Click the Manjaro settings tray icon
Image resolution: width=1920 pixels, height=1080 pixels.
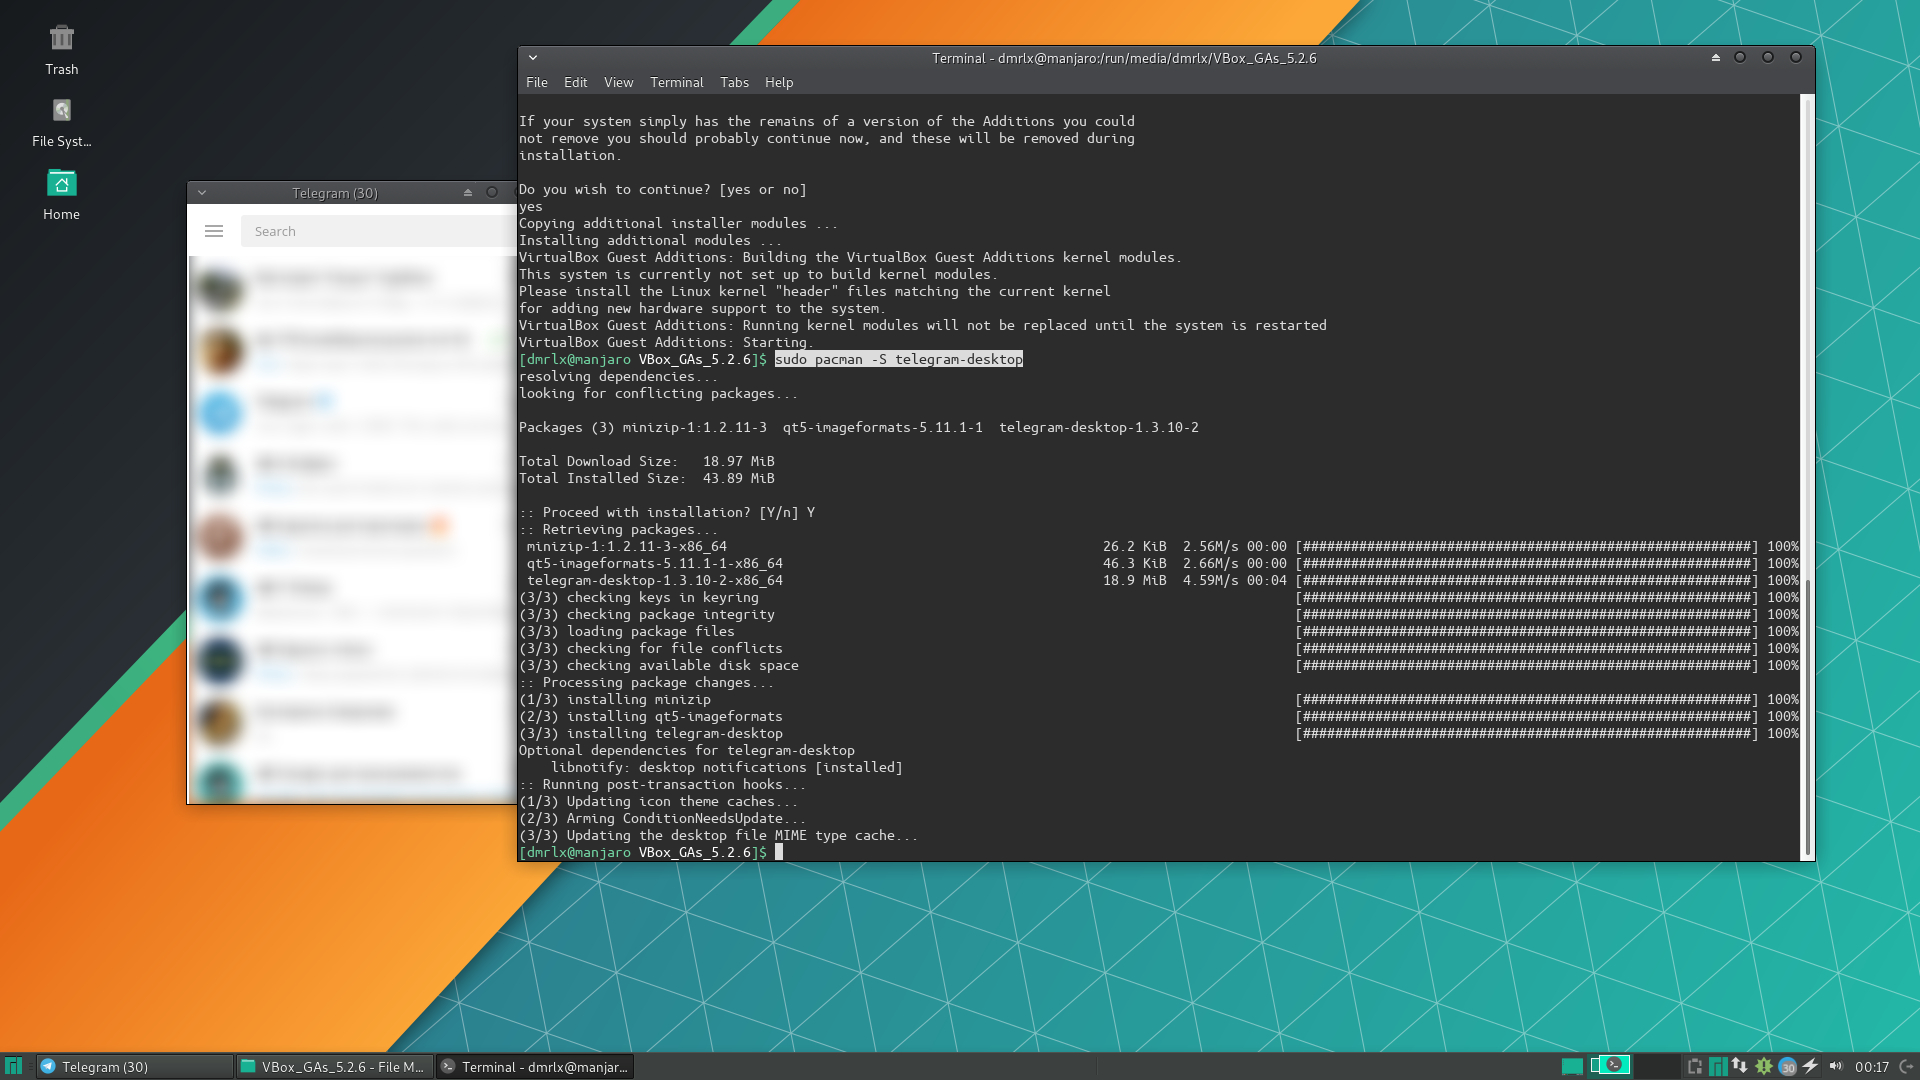[1718, 1066]
